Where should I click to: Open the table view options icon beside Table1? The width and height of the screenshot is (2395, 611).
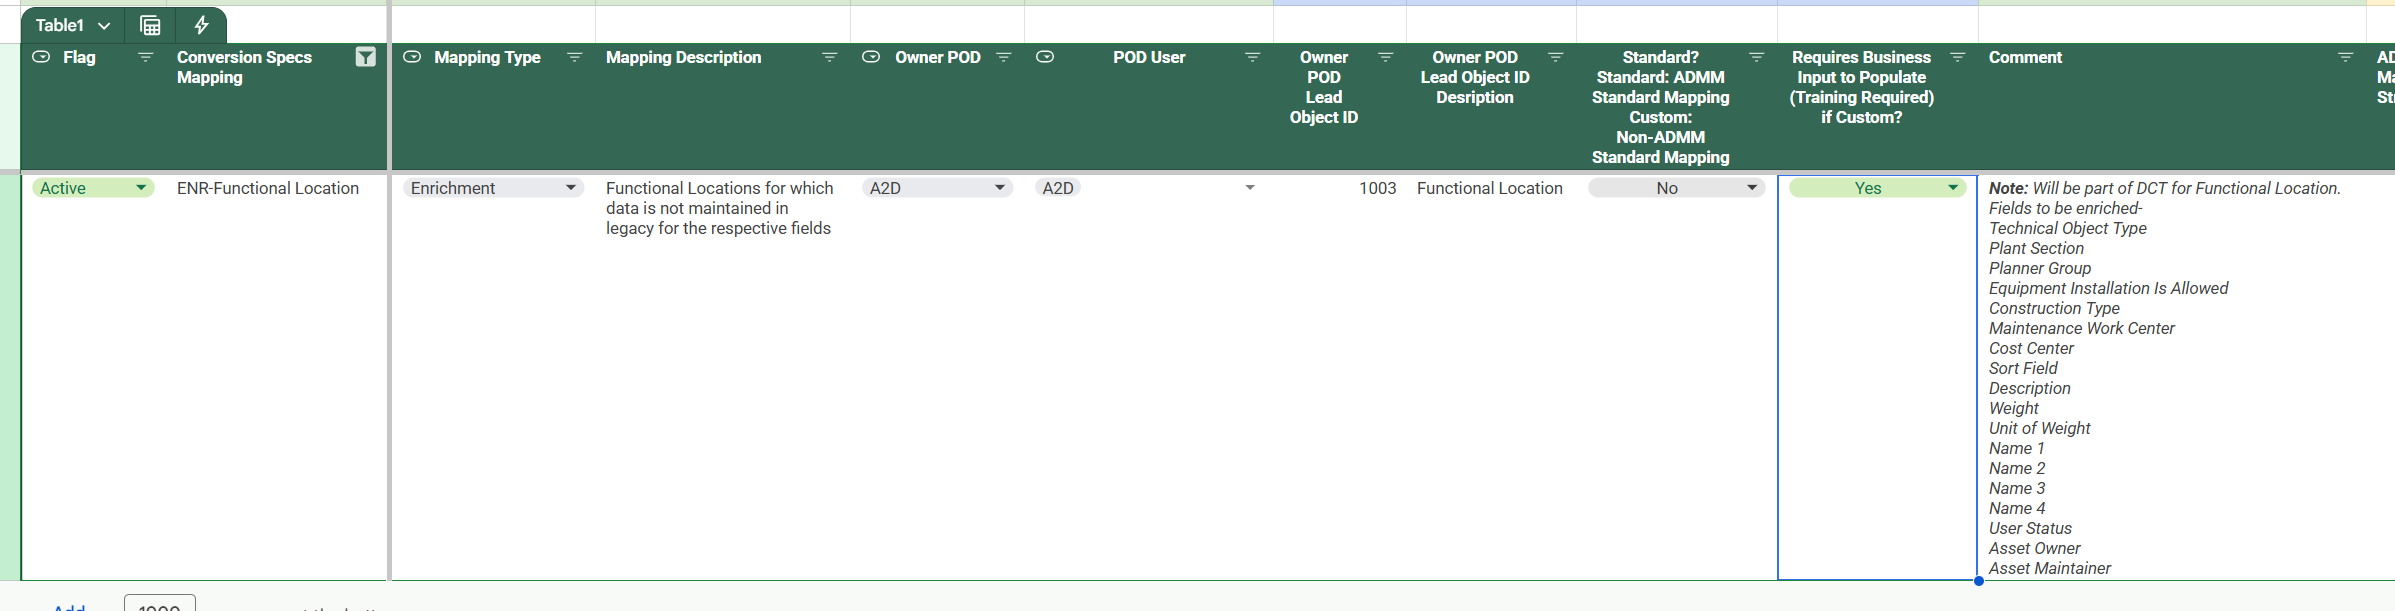[x=150, y=26]
